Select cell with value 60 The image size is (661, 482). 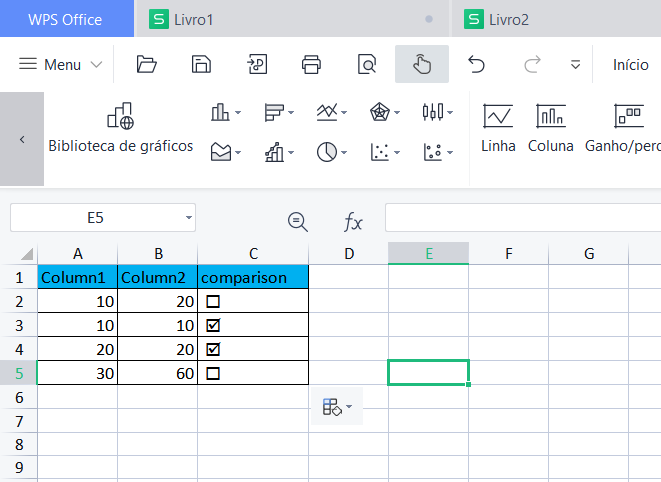coord(157,373)
